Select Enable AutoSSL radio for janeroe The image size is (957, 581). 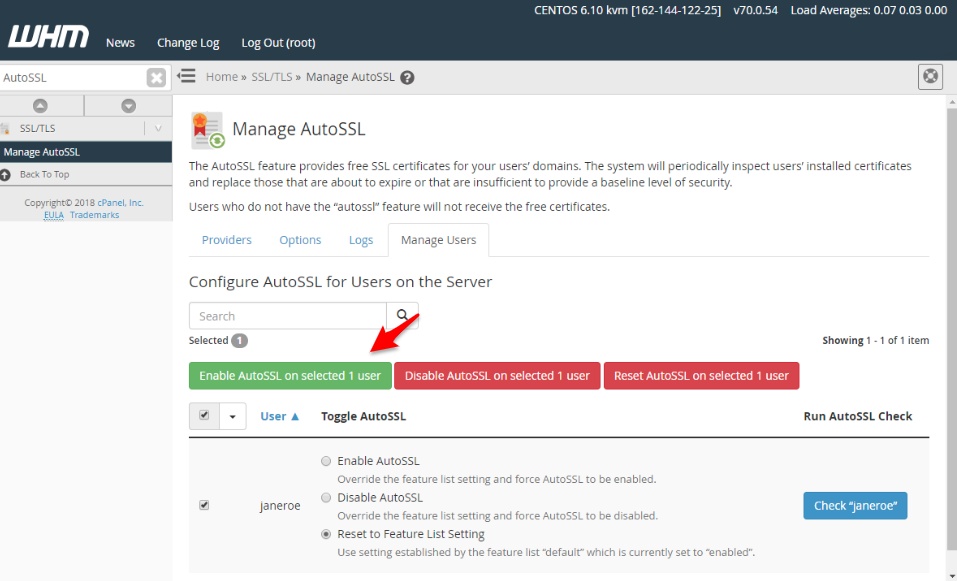point(326,461)
